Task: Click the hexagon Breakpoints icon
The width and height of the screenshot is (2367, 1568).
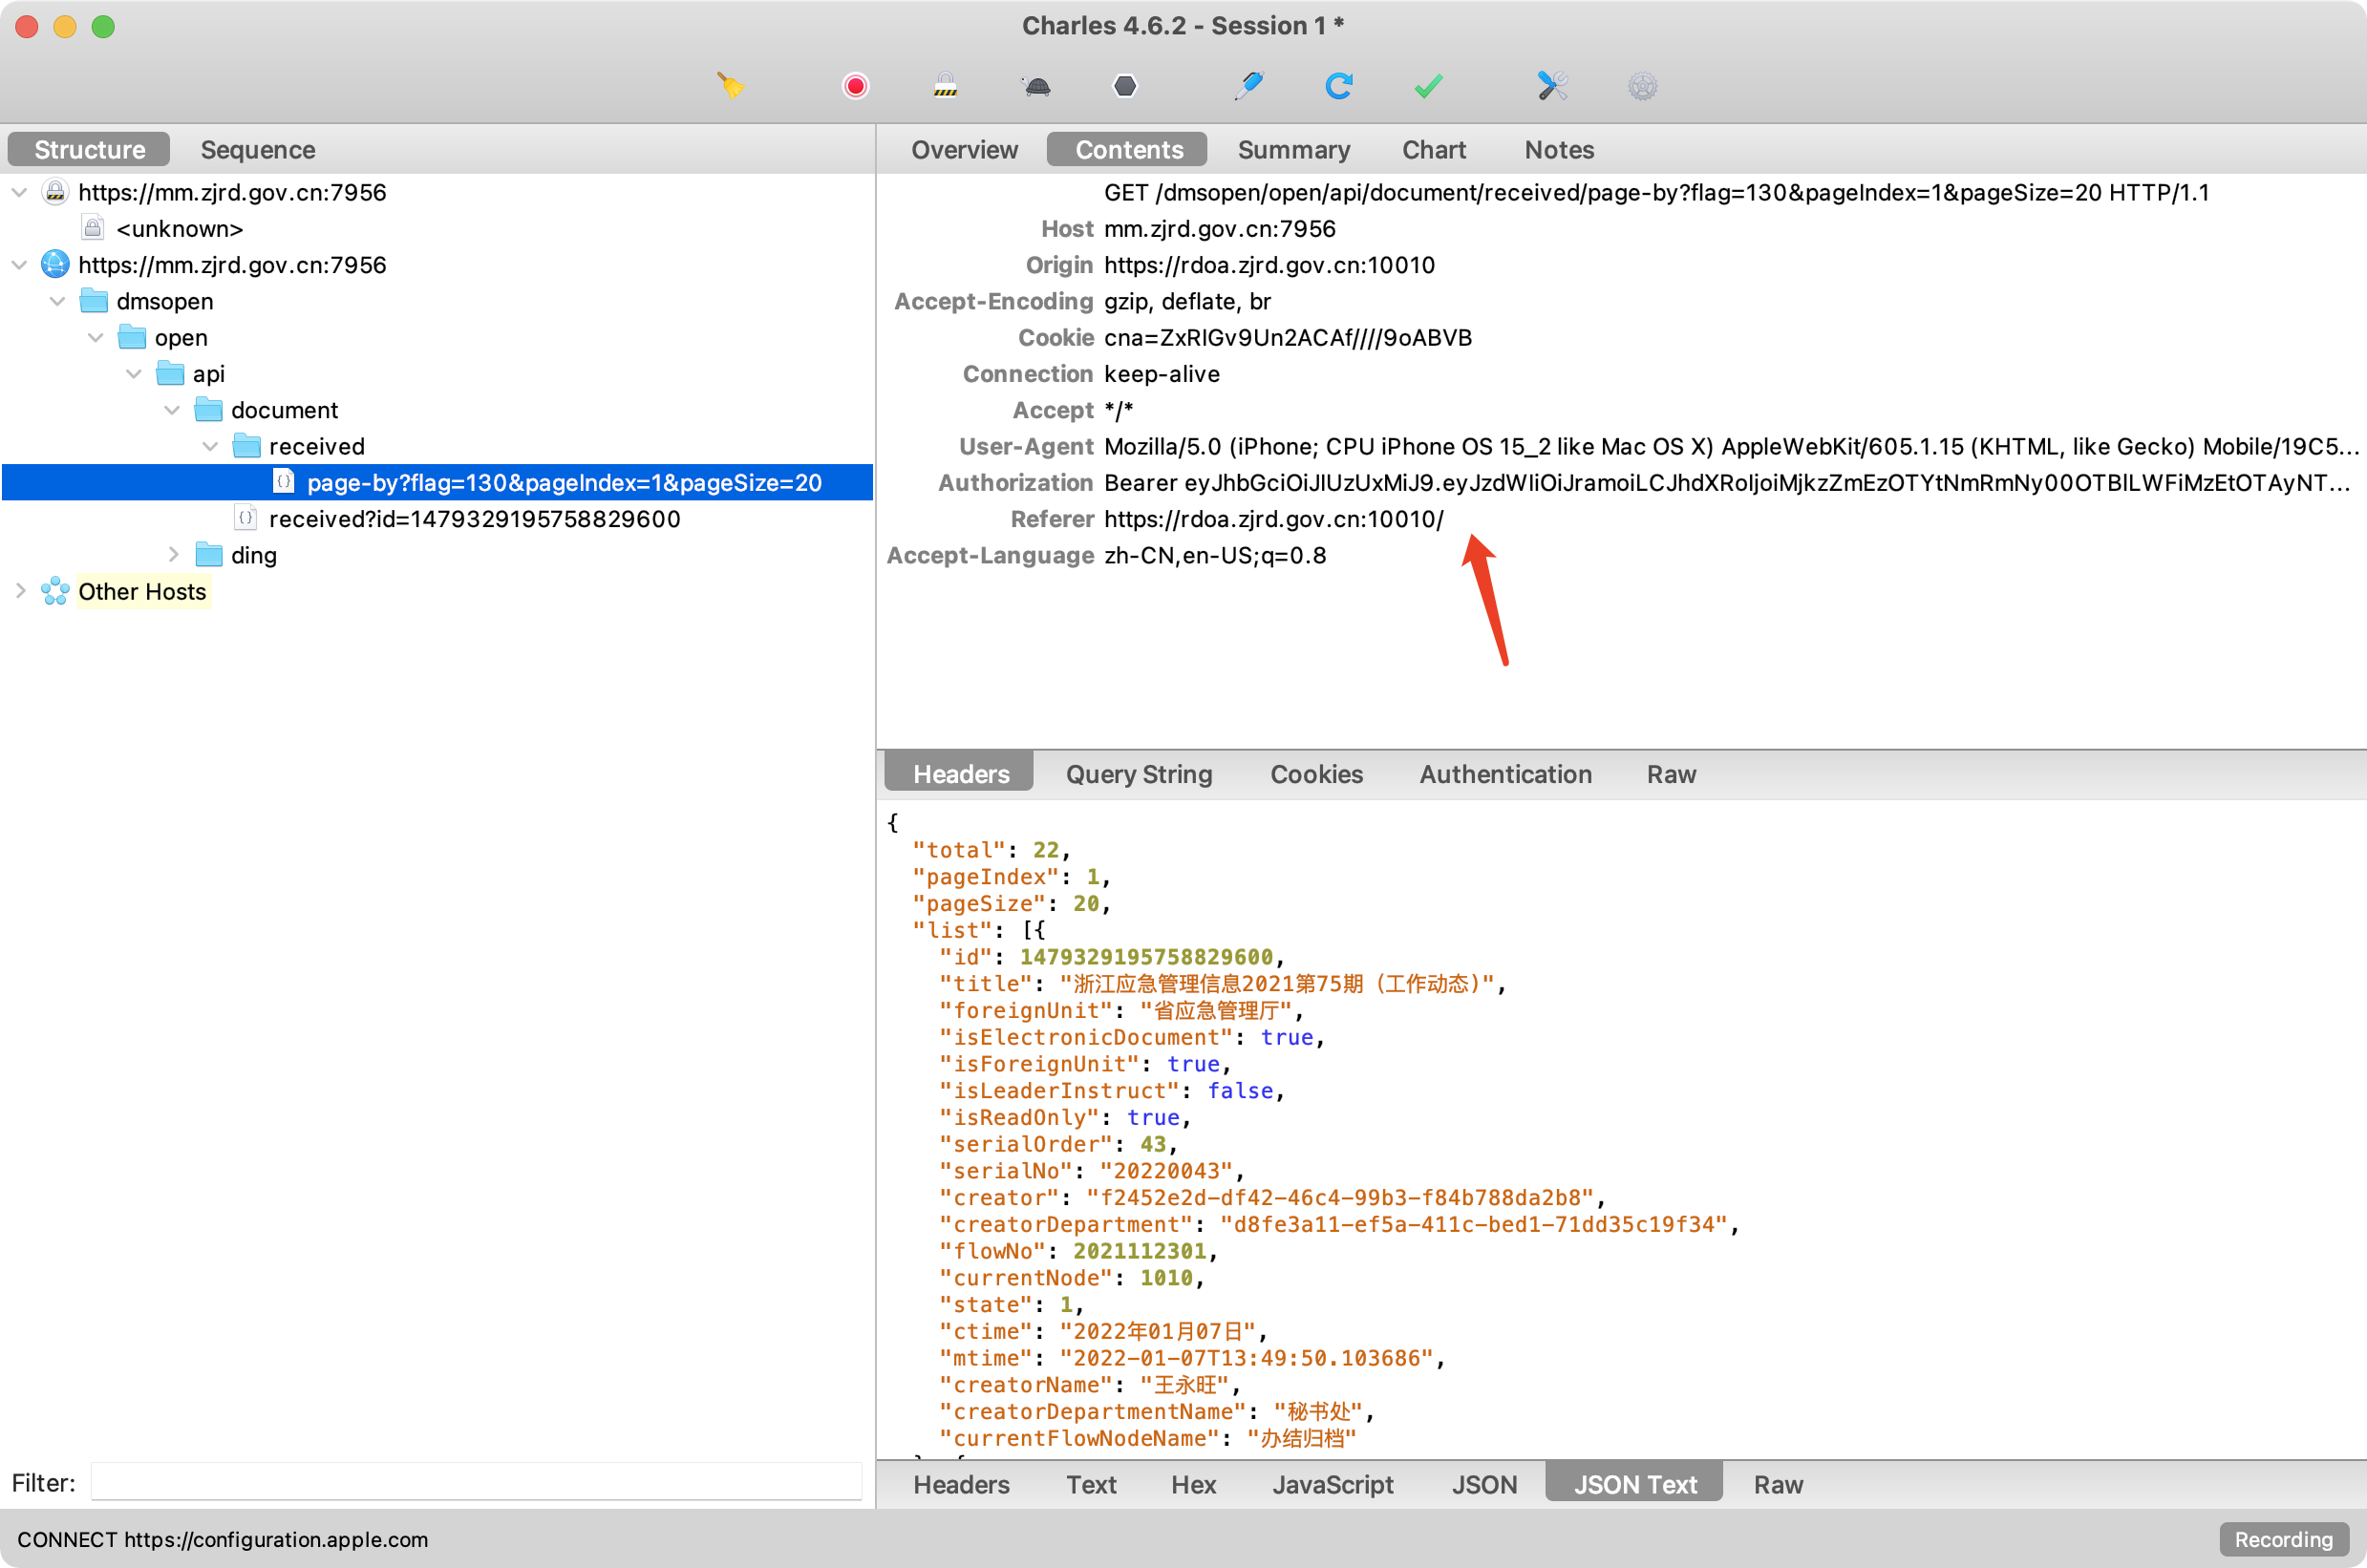Action: point(1125,86)
